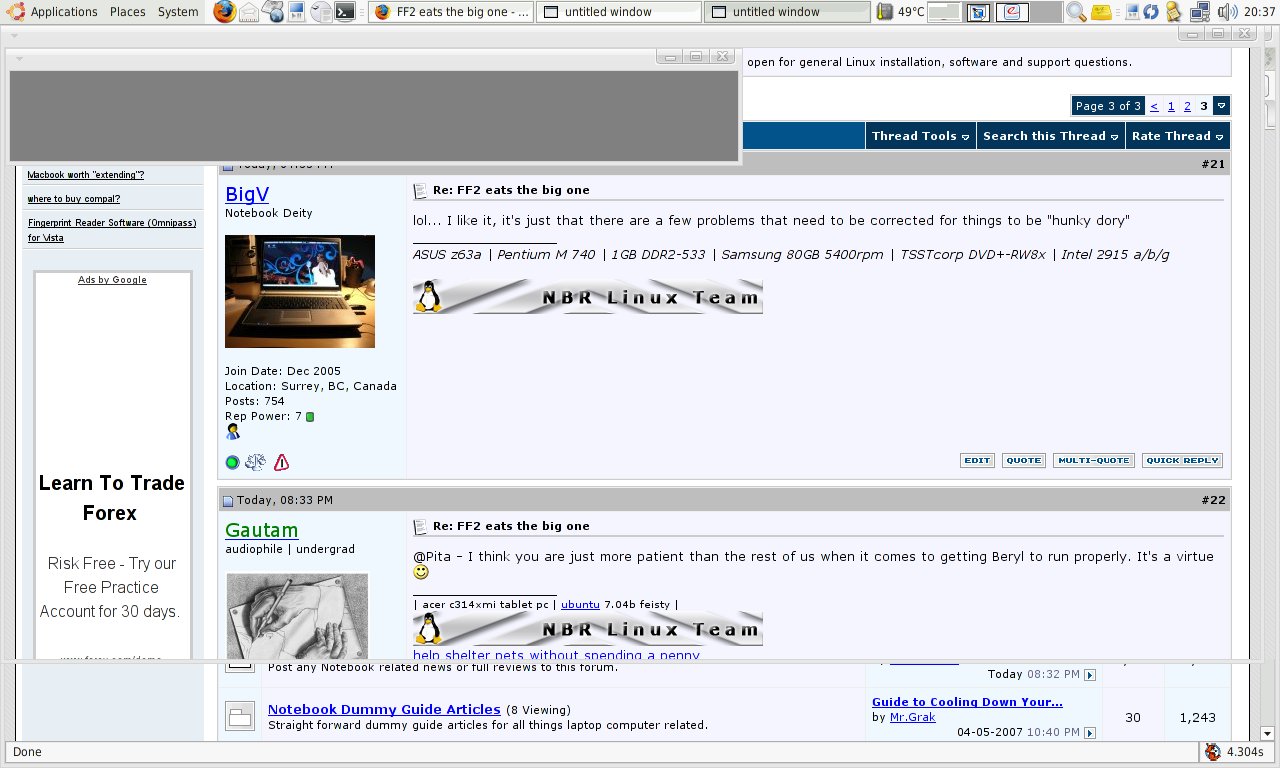Open Thread Tools dropdown

pyautogui.click(x=920, y=136)
